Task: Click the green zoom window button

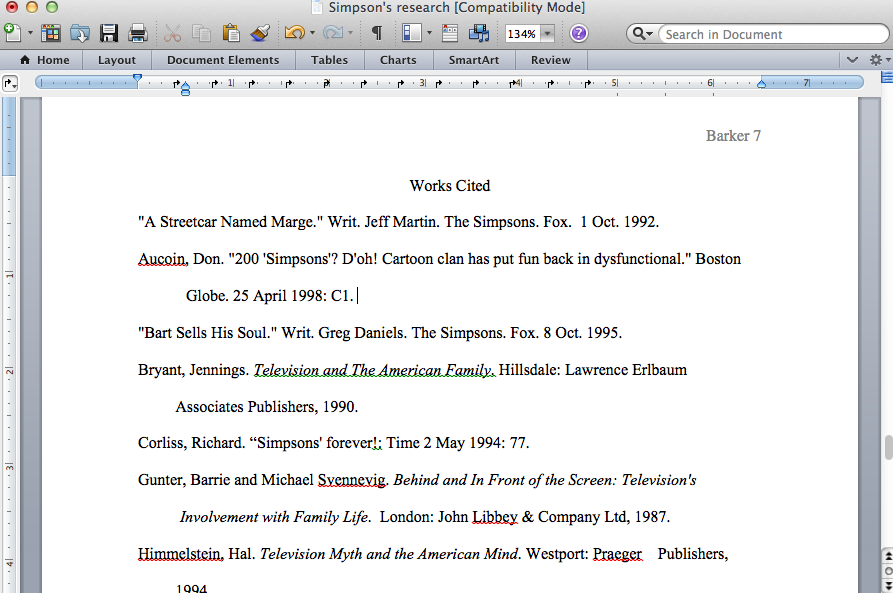Action: tap(52, 7)
